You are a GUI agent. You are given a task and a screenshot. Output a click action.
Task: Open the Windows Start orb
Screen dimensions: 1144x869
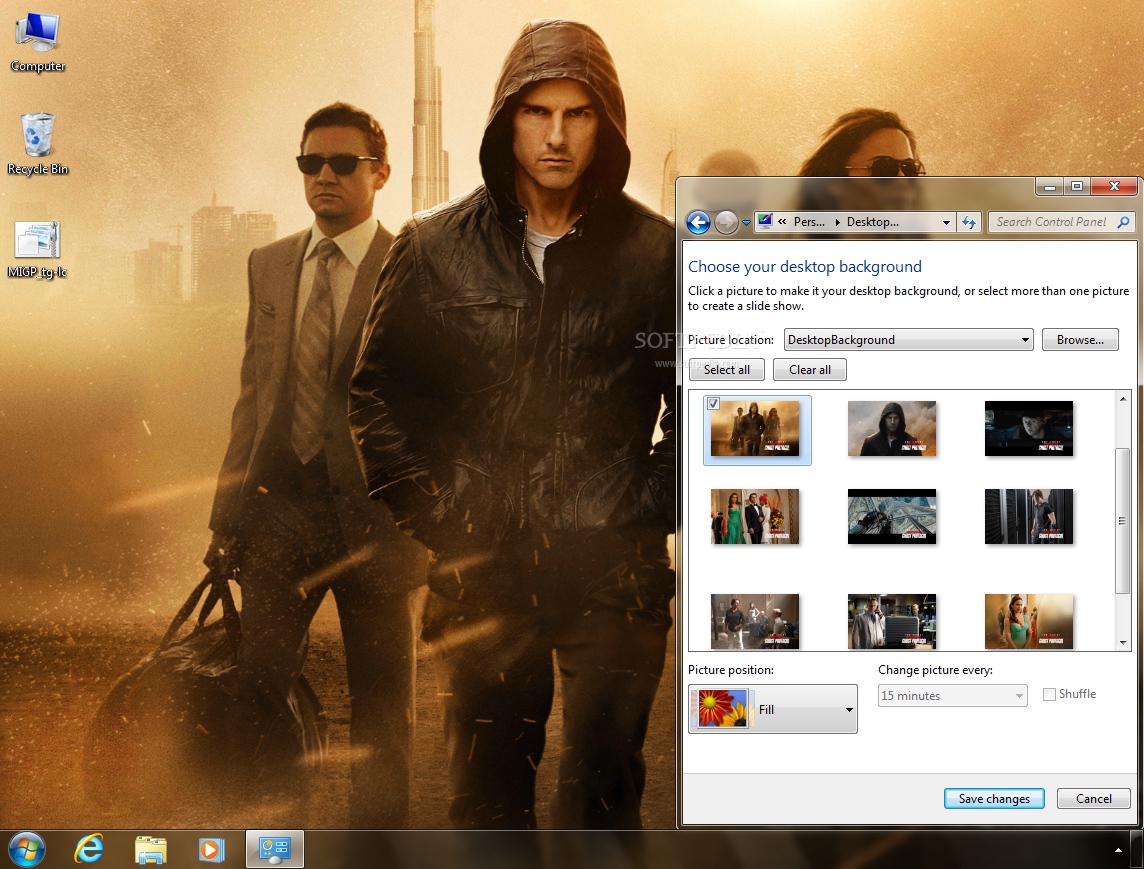pos(27,849)
